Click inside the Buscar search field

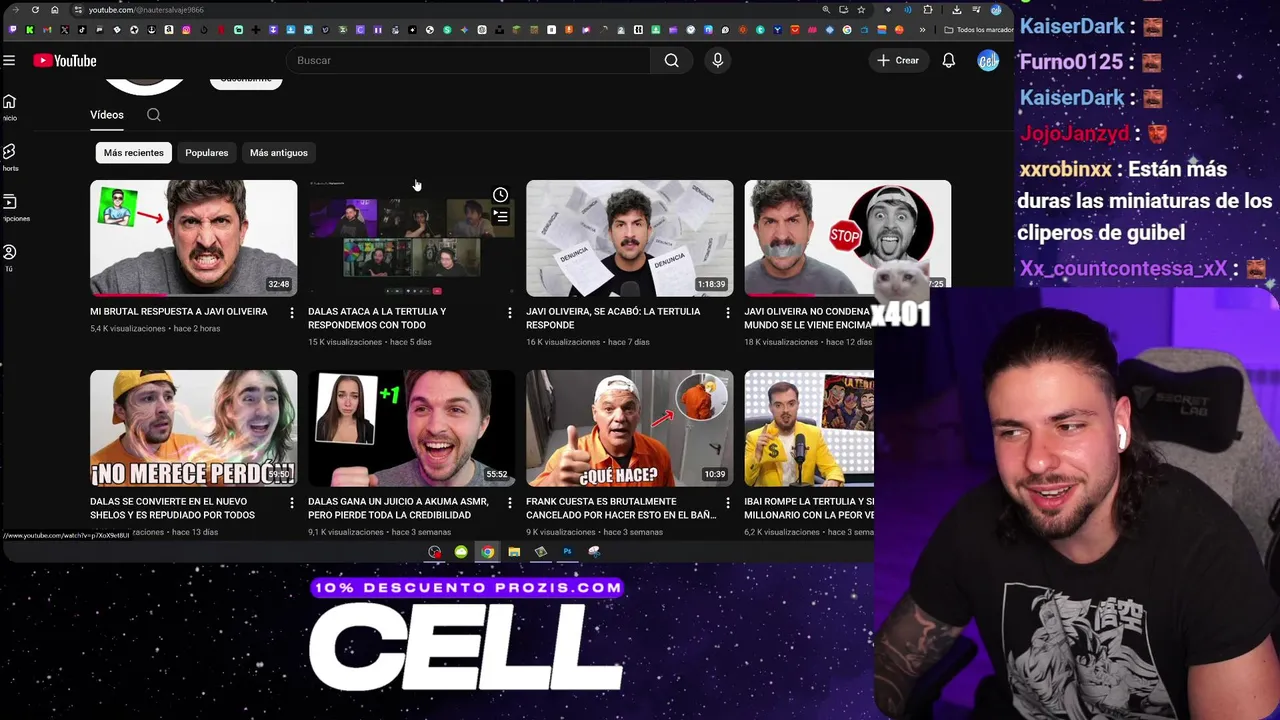(468, 61)
